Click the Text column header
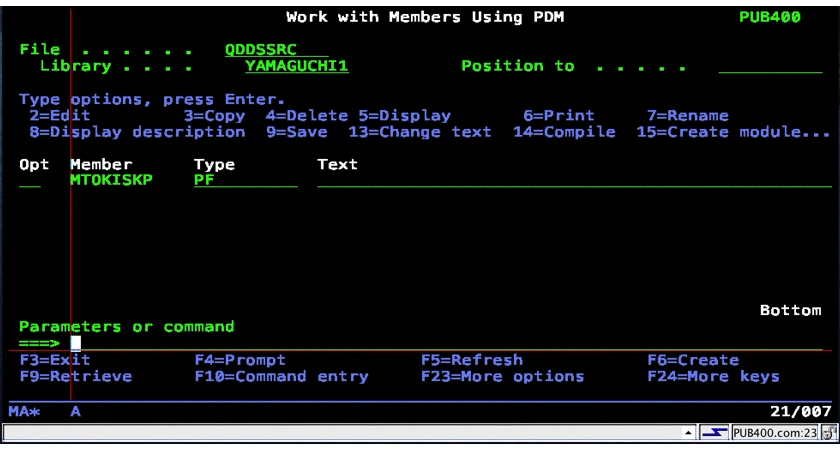 pyautogui.click(x=338, y=164)
